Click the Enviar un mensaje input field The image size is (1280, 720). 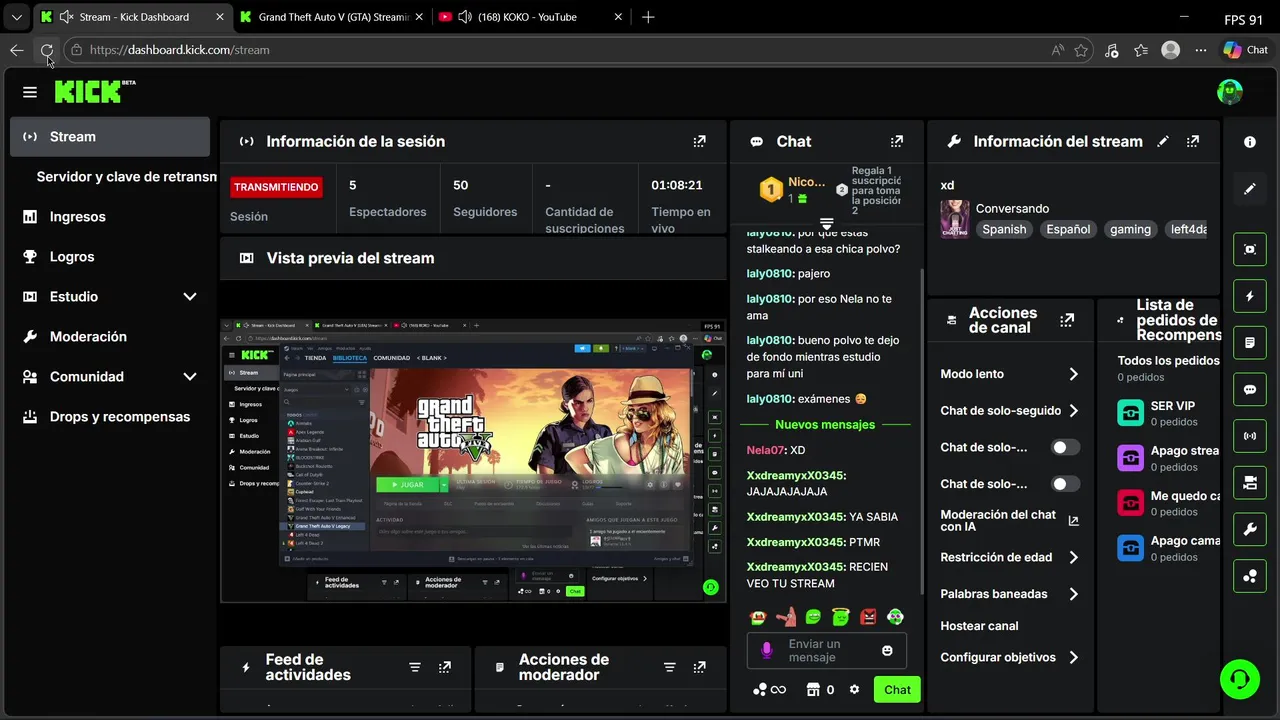point(827,651)
